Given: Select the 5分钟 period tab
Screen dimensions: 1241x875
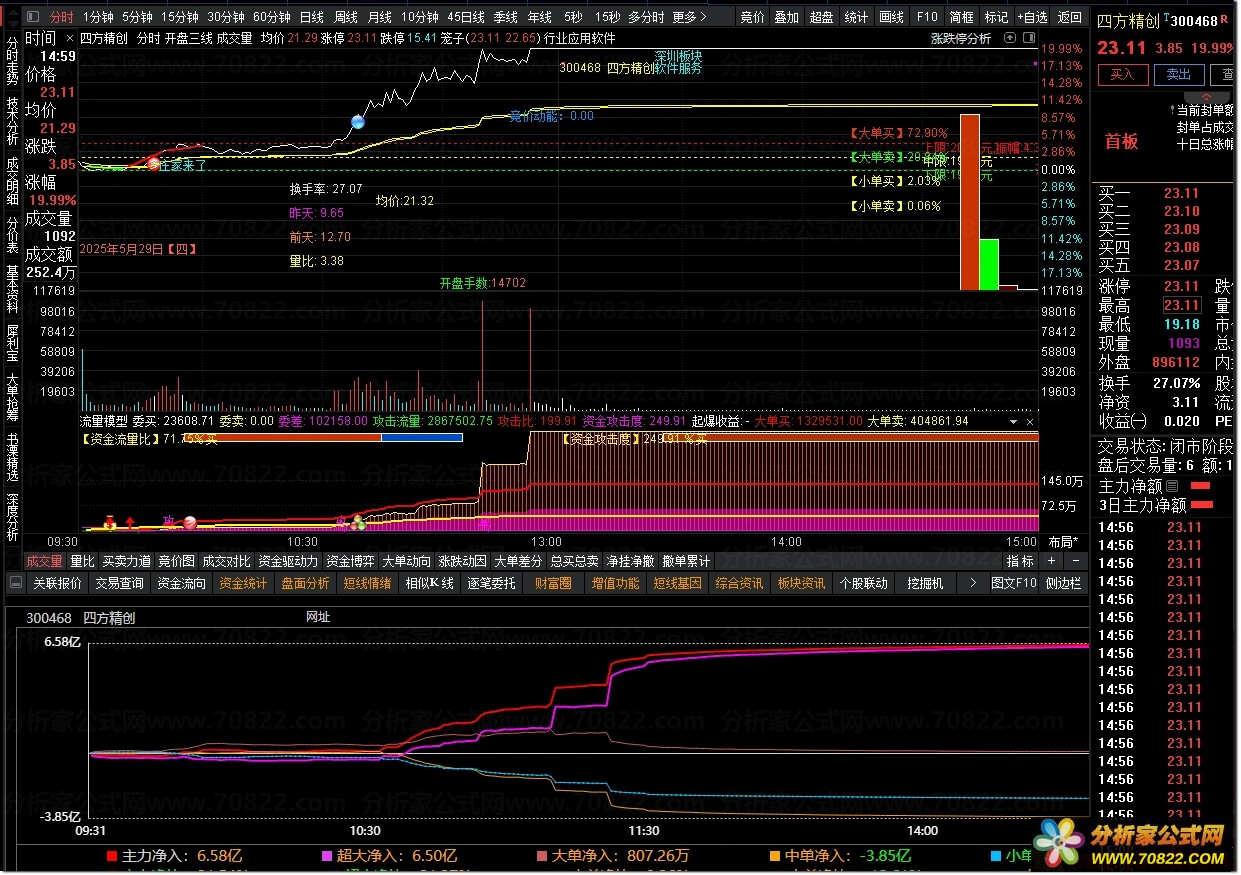Looking at the screenshot, I should [137, 17].
